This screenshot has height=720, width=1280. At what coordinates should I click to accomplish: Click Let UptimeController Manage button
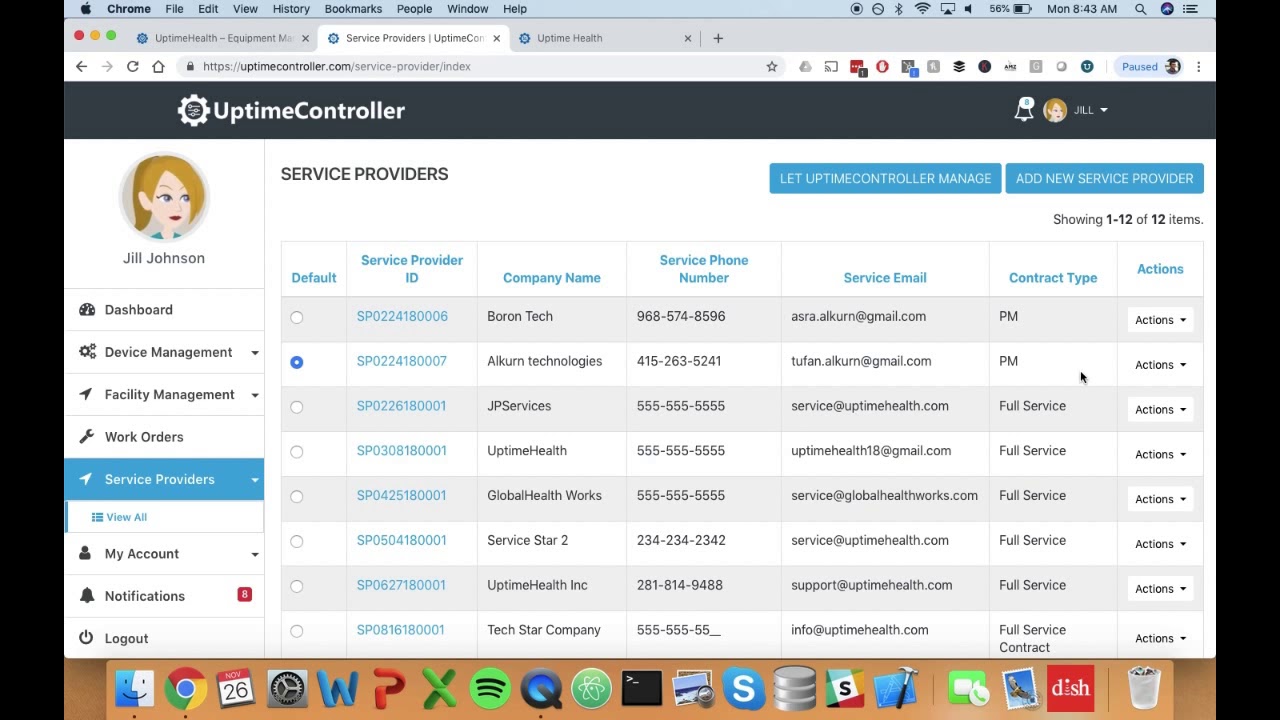click(885, 179)
